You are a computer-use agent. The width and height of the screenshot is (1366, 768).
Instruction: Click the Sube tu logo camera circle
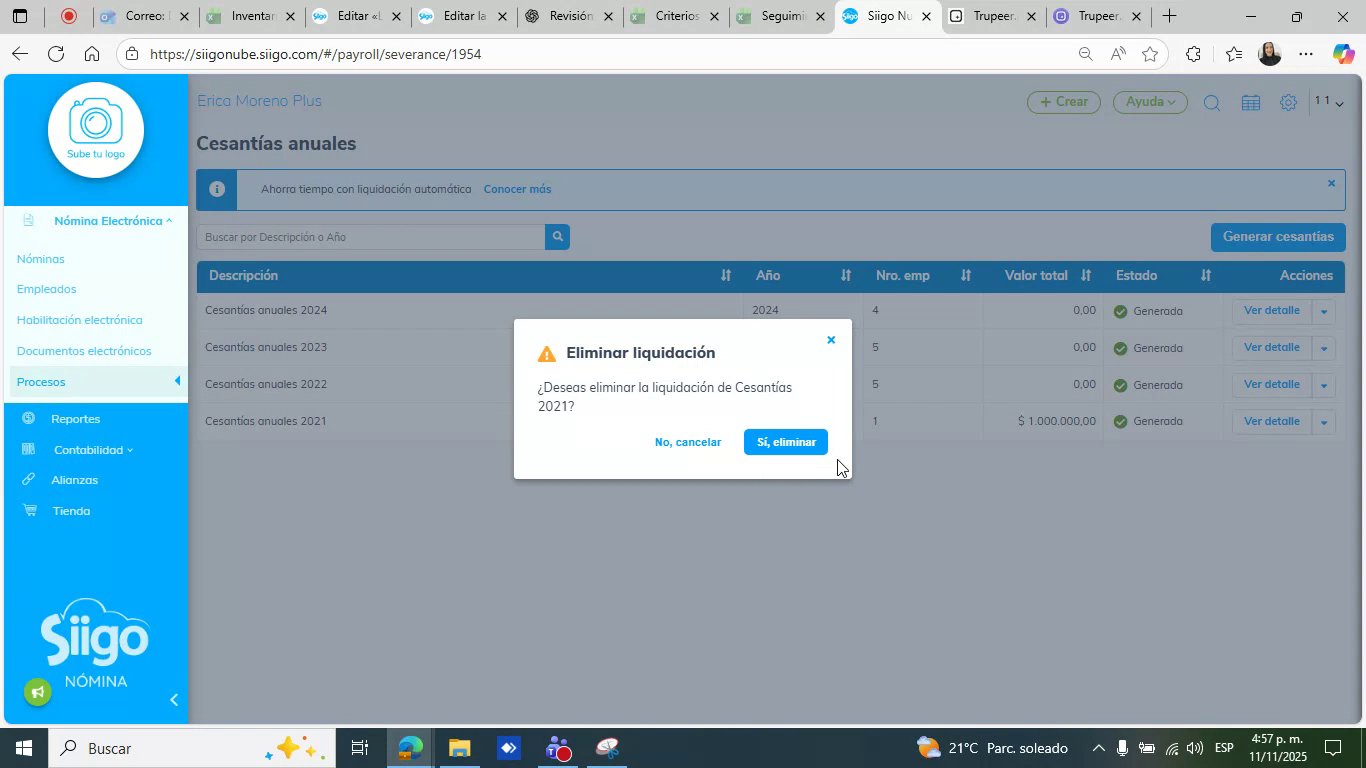point(96,130)
